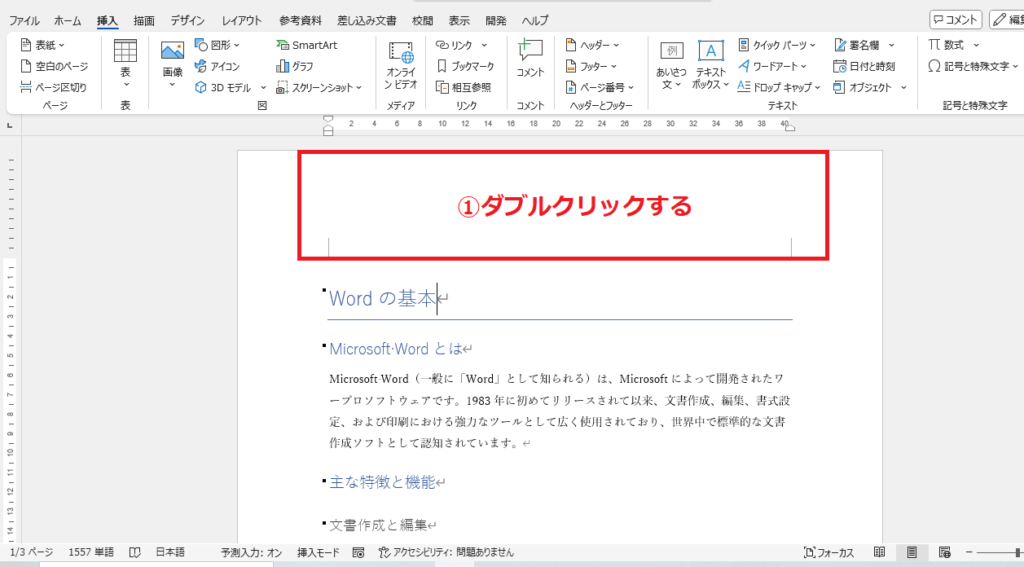Insert 日付と時刻 date and time
This screenshot has width=1024, height=567.
coord(864,66)
